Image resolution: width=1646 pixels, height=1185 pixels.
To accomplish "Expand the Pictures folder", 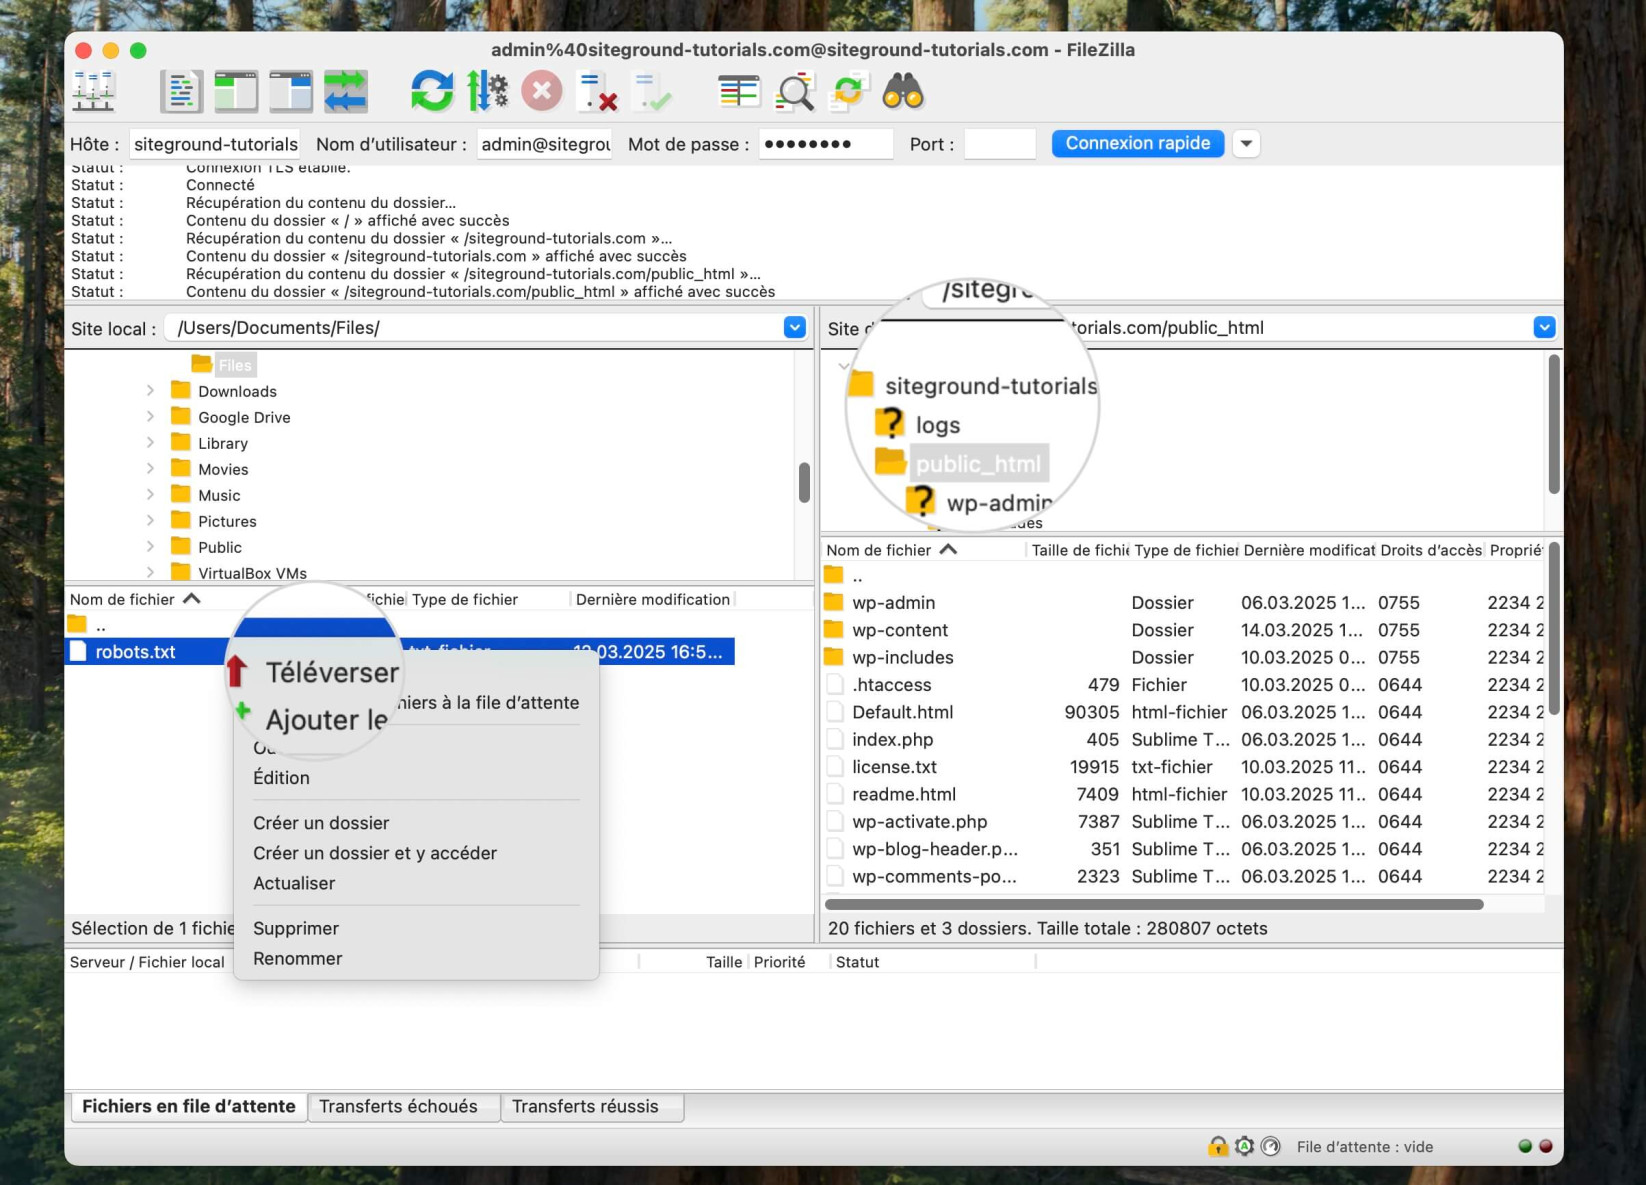I will point(150,521).
